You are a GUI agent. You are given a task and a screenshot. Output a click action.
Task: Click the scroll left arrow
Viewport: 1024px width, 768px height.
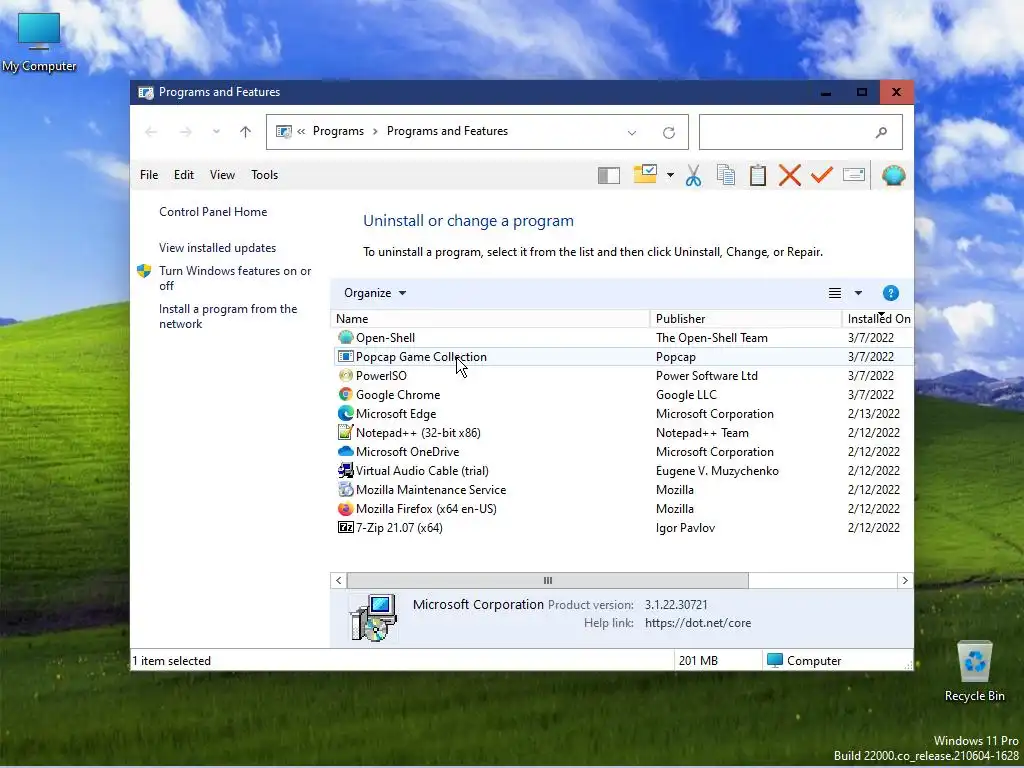[x=338, y=581]
